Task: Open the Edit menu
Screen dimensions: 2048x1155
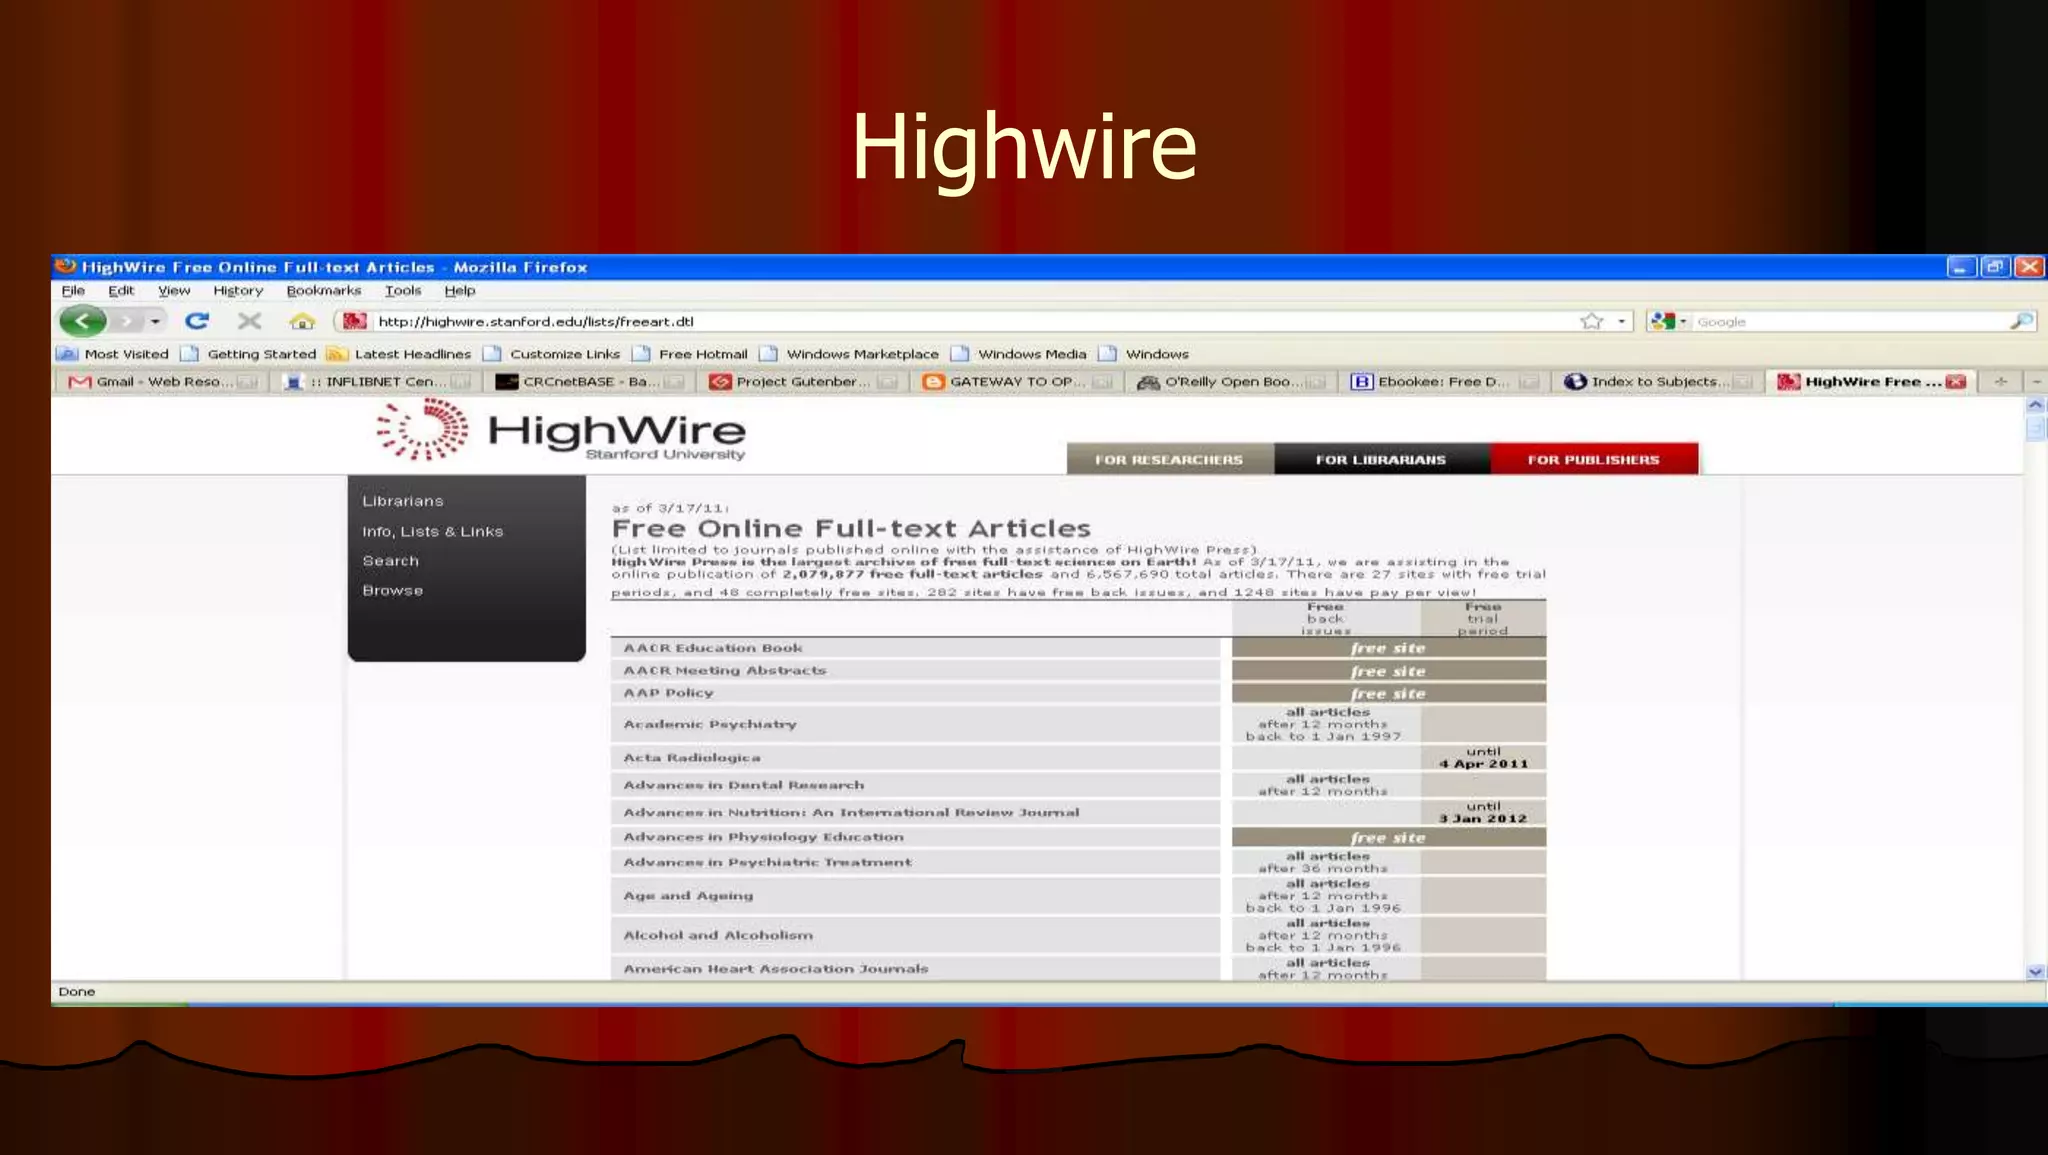Action: click(x=121, y=291)
